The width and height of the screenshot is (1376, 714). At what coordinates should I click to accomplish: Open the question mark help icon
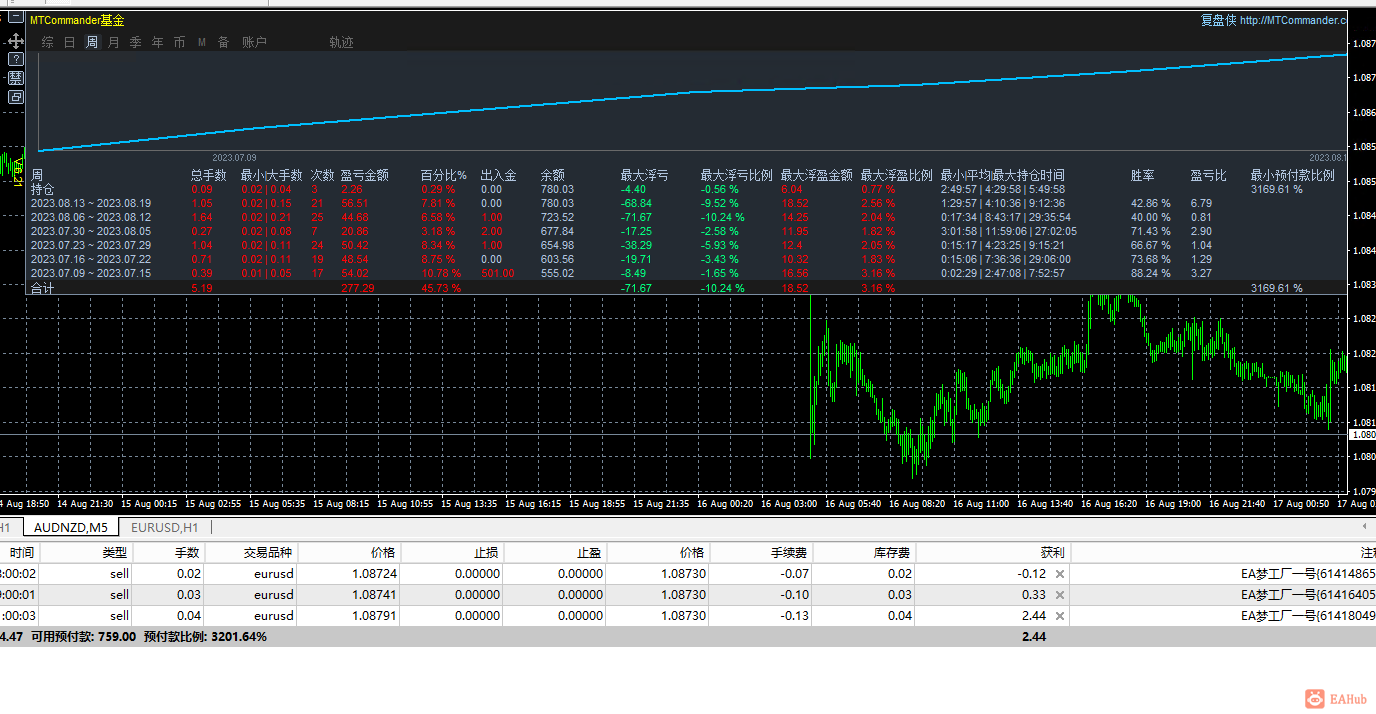point(15,59)
